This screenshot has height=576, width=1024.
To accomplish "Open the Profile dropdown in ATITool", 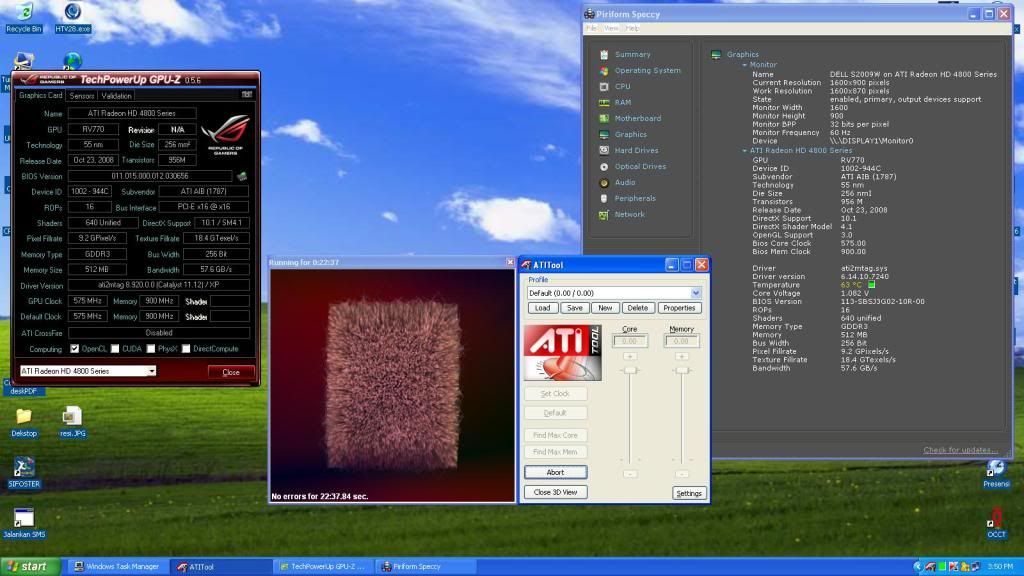I will point(696,293).
